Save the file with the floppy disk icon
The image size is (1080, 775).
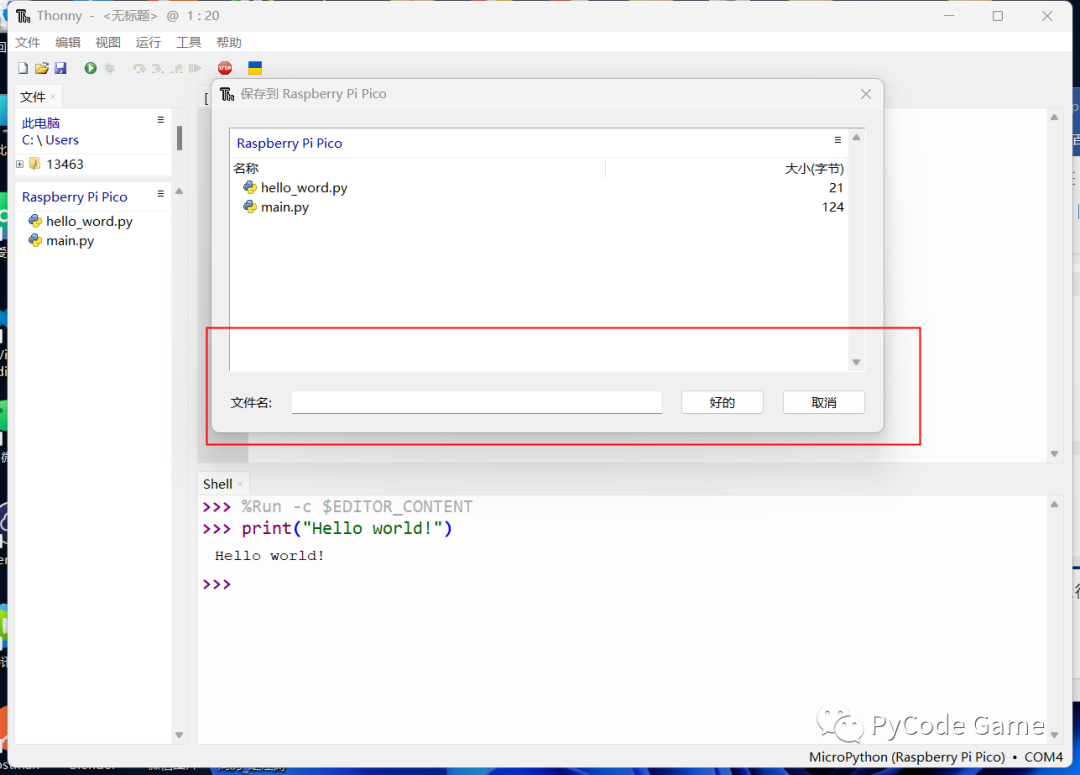tap(61, 68)
